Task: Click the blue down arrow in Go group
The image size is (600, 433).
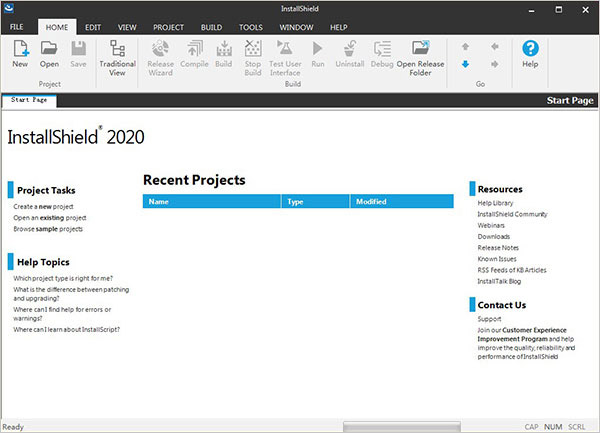Action: 465,64
